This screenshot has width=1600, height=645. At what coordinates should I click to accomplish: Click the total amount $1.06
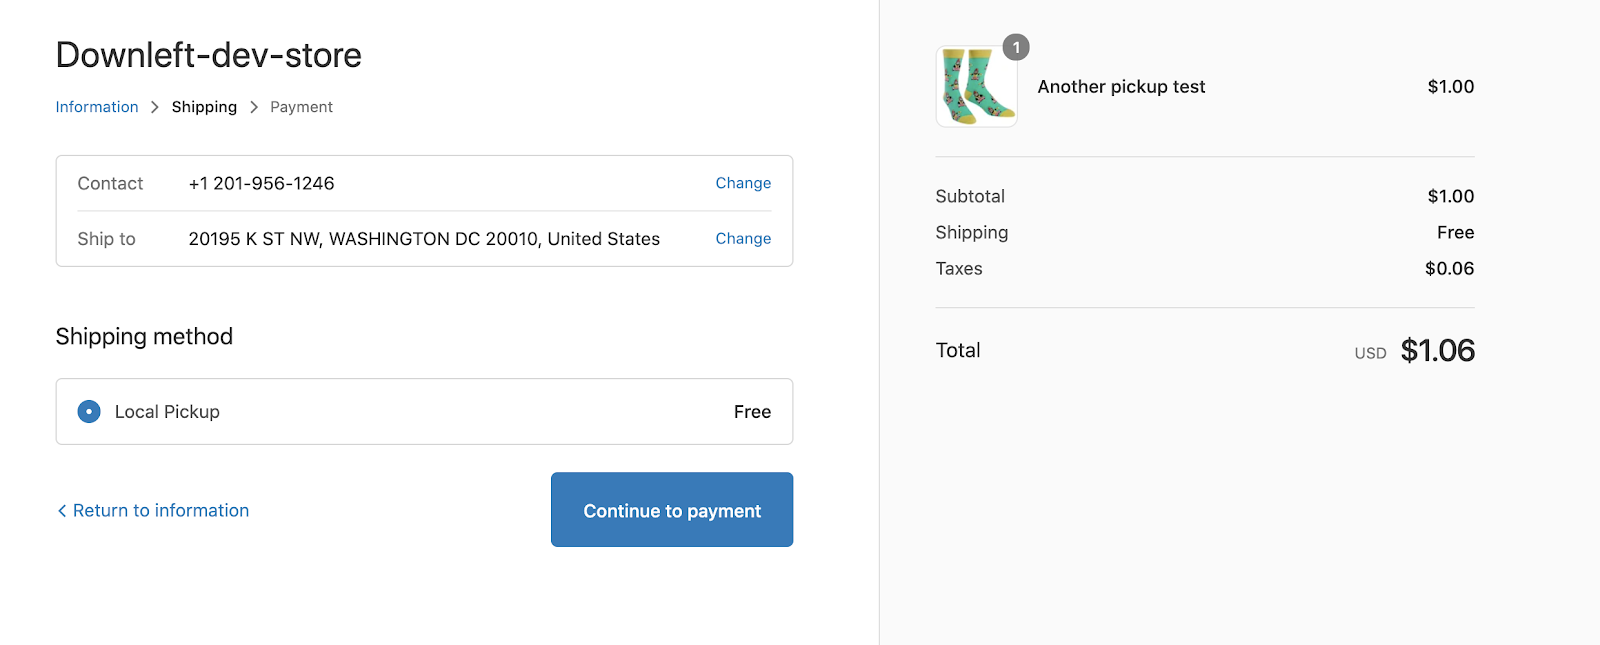pos(1437,351)
